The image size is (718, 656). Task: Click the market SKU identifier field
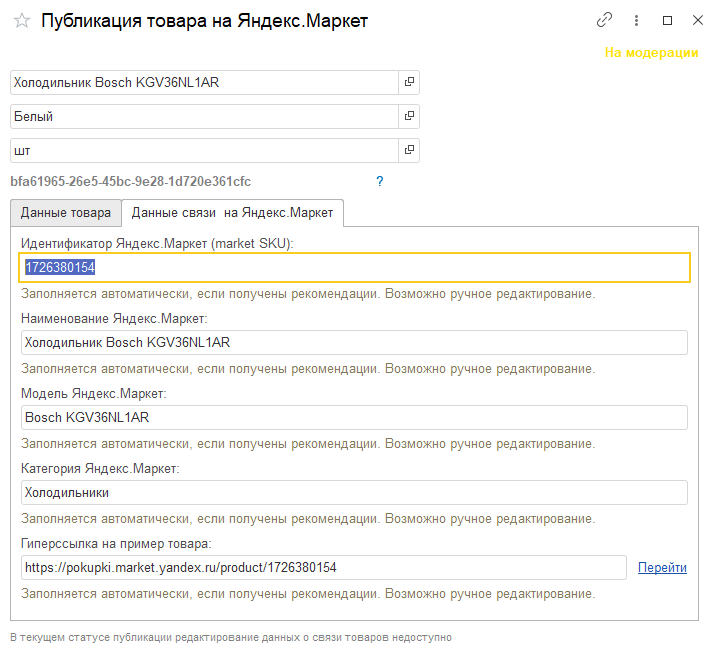(355, 268)
